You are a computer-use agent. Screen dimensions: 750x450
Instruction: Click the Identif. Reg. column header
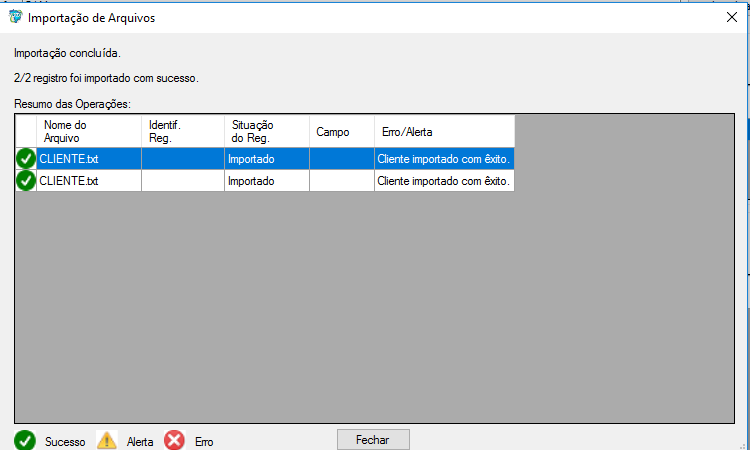(x=183, y=132)
